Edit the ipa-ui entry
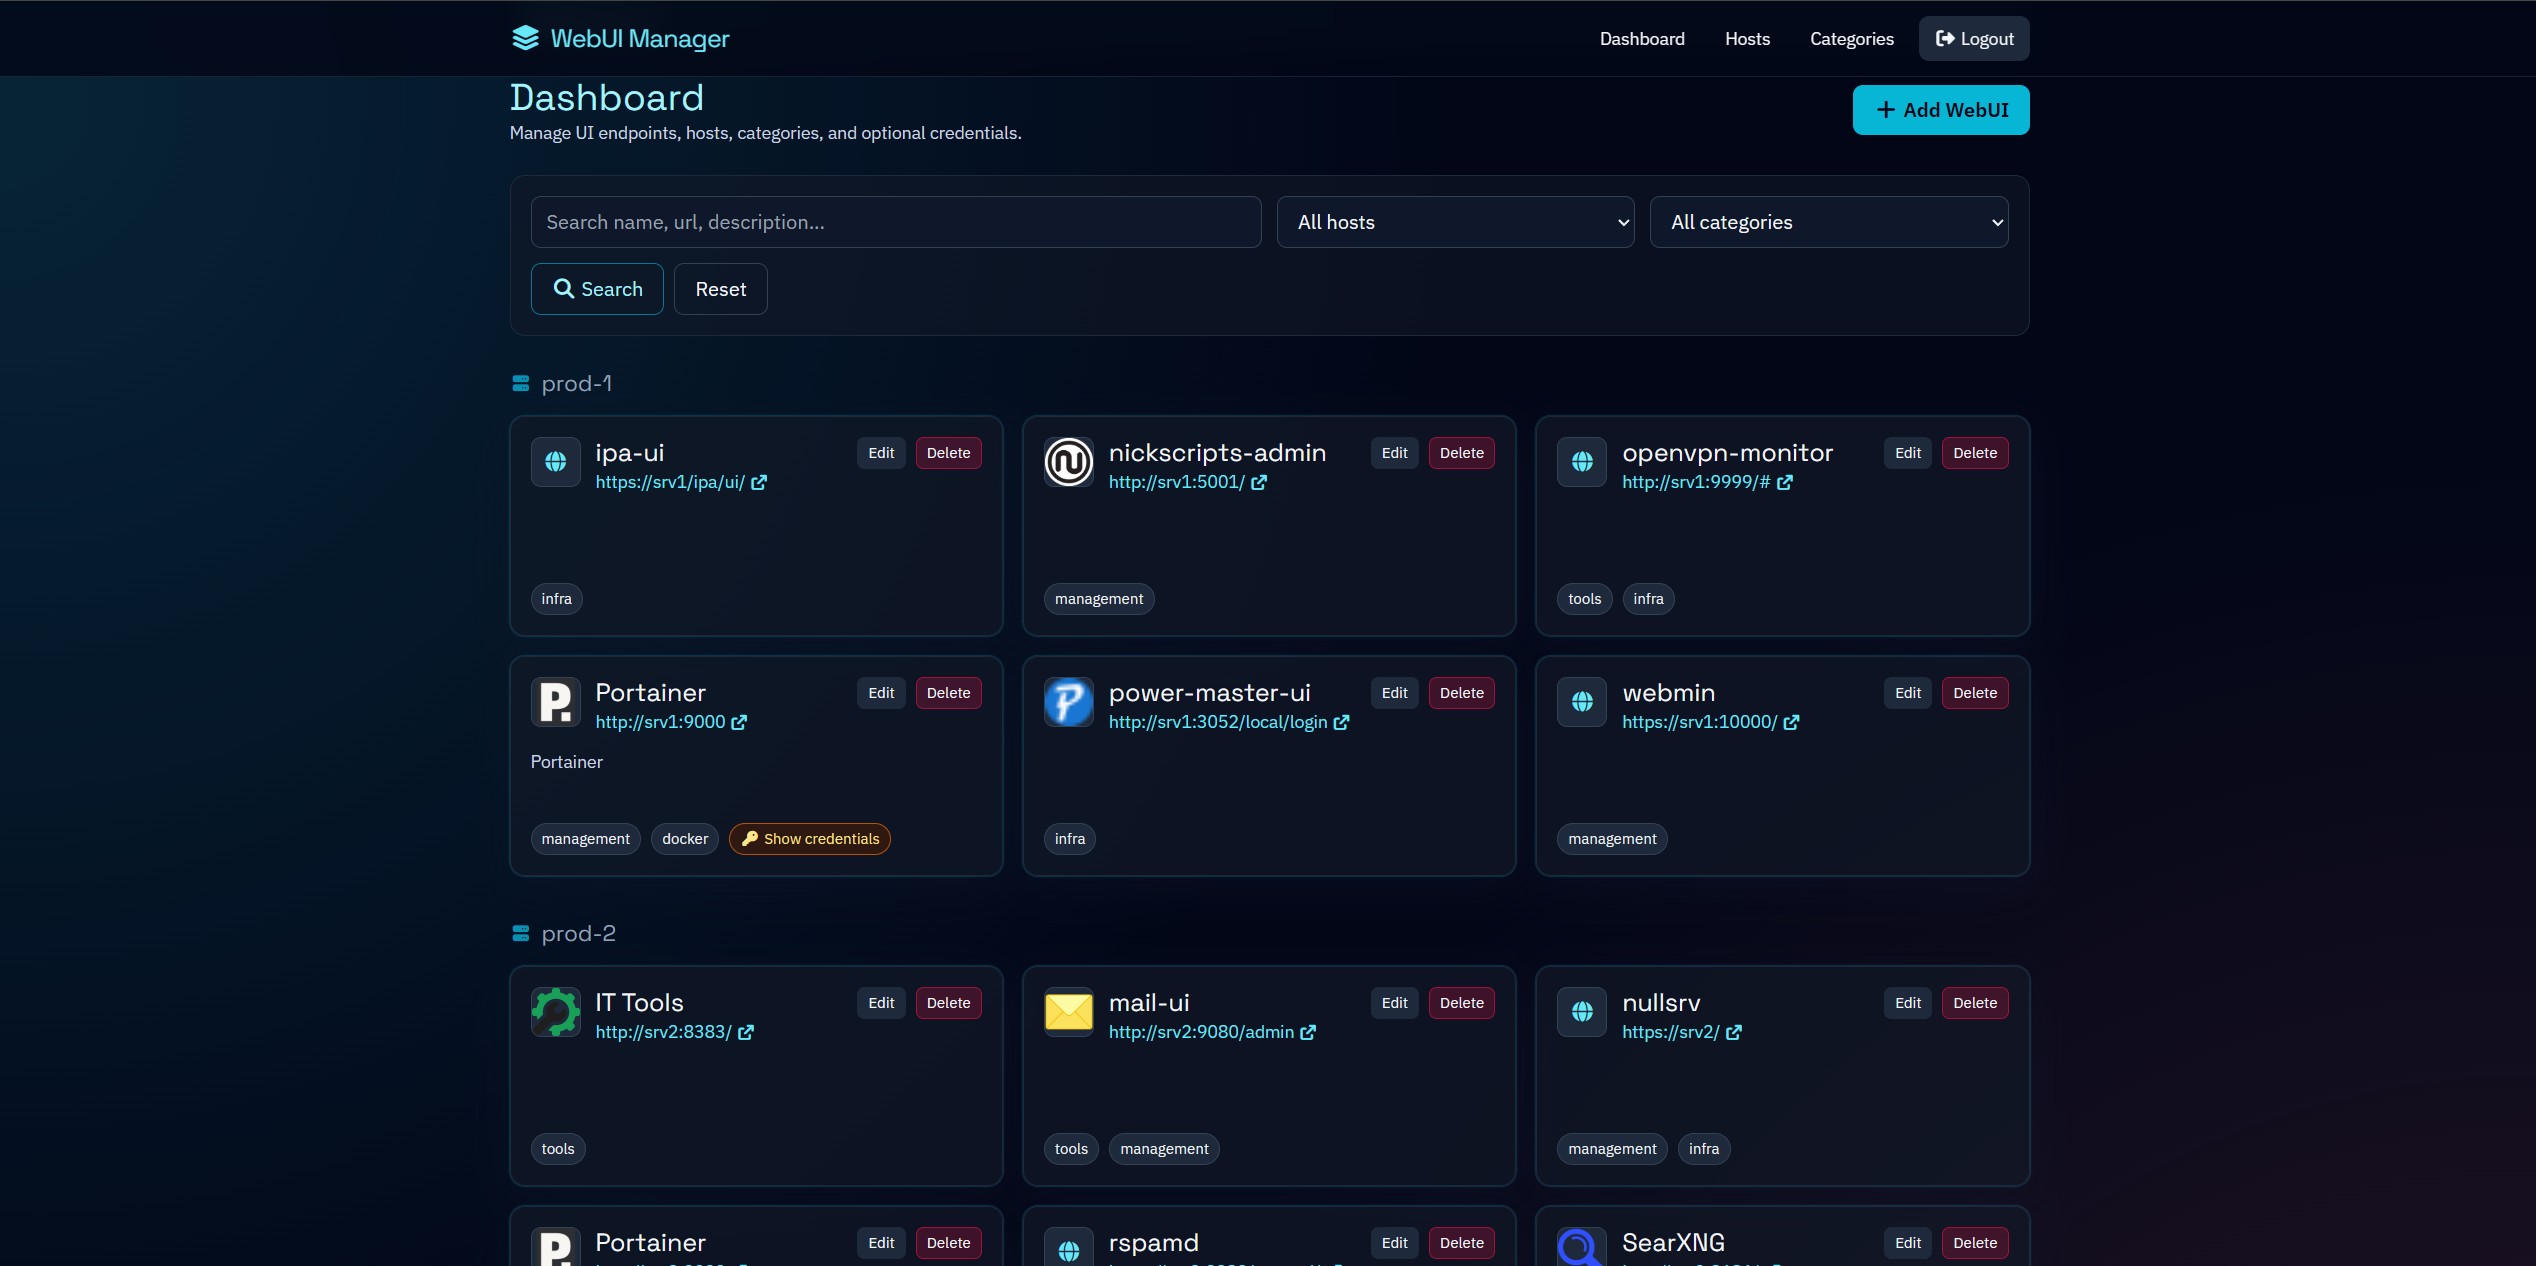 881,453
